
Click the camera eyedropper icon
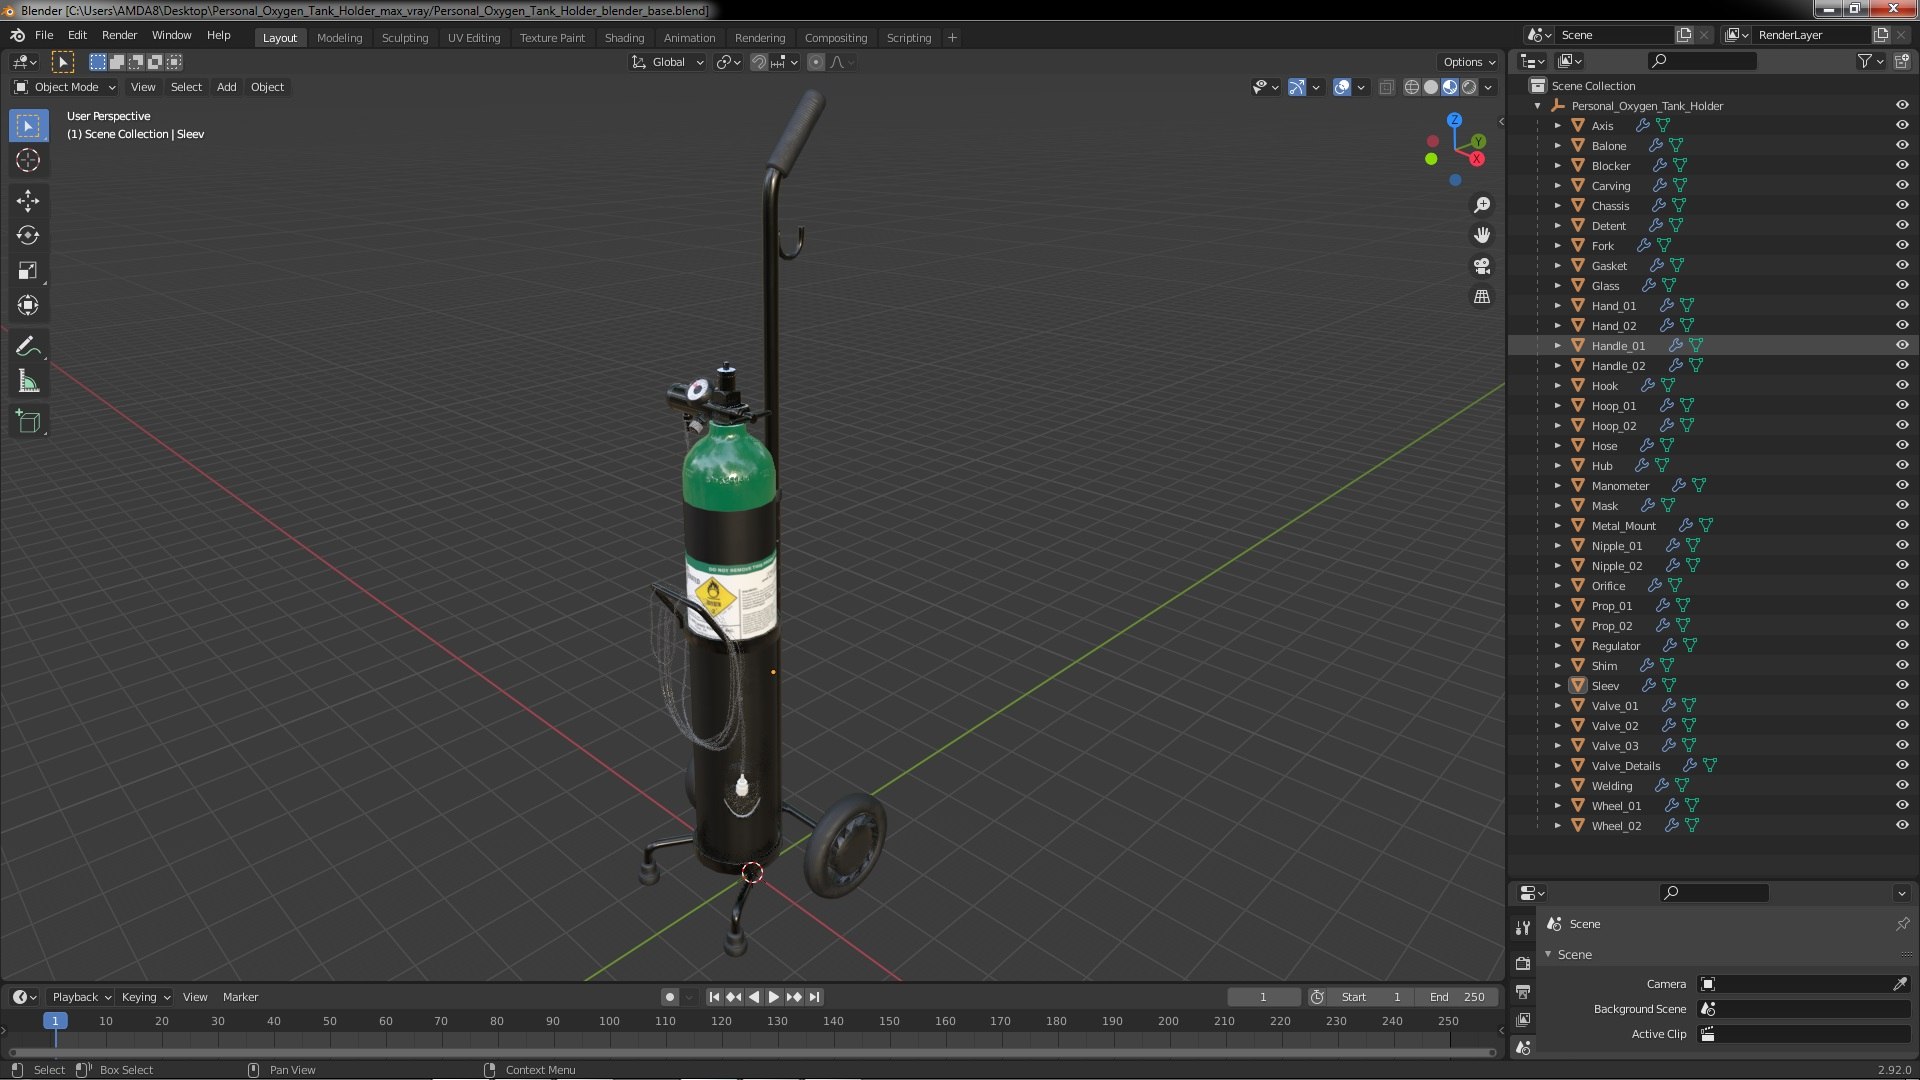coord(1900,984)
